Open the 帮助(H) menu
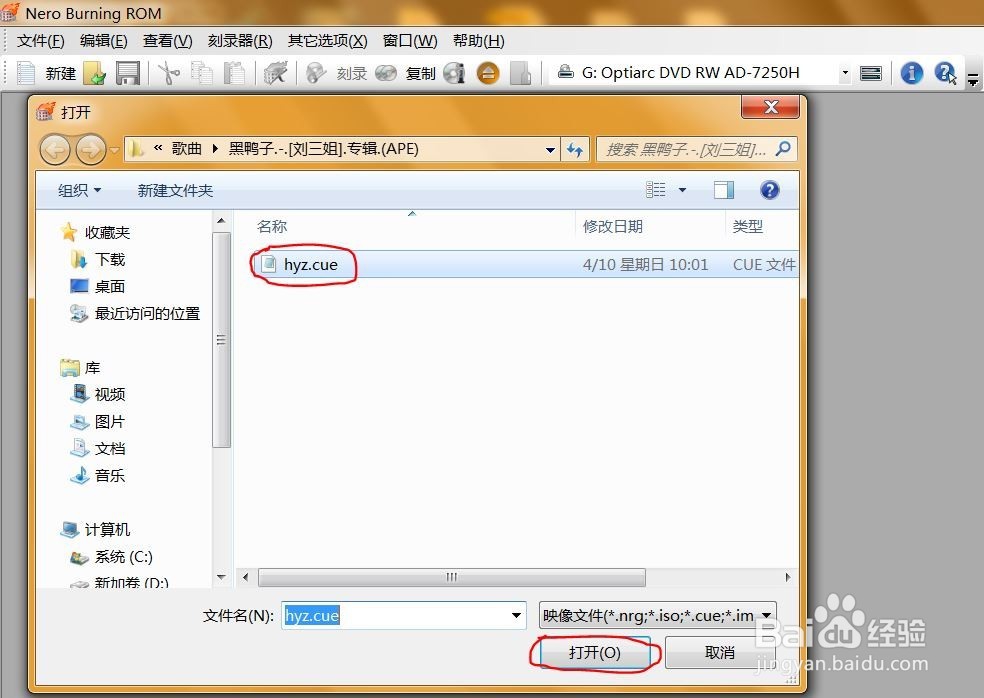Screen dimensions: 984x698 click(x=478, y=41)
